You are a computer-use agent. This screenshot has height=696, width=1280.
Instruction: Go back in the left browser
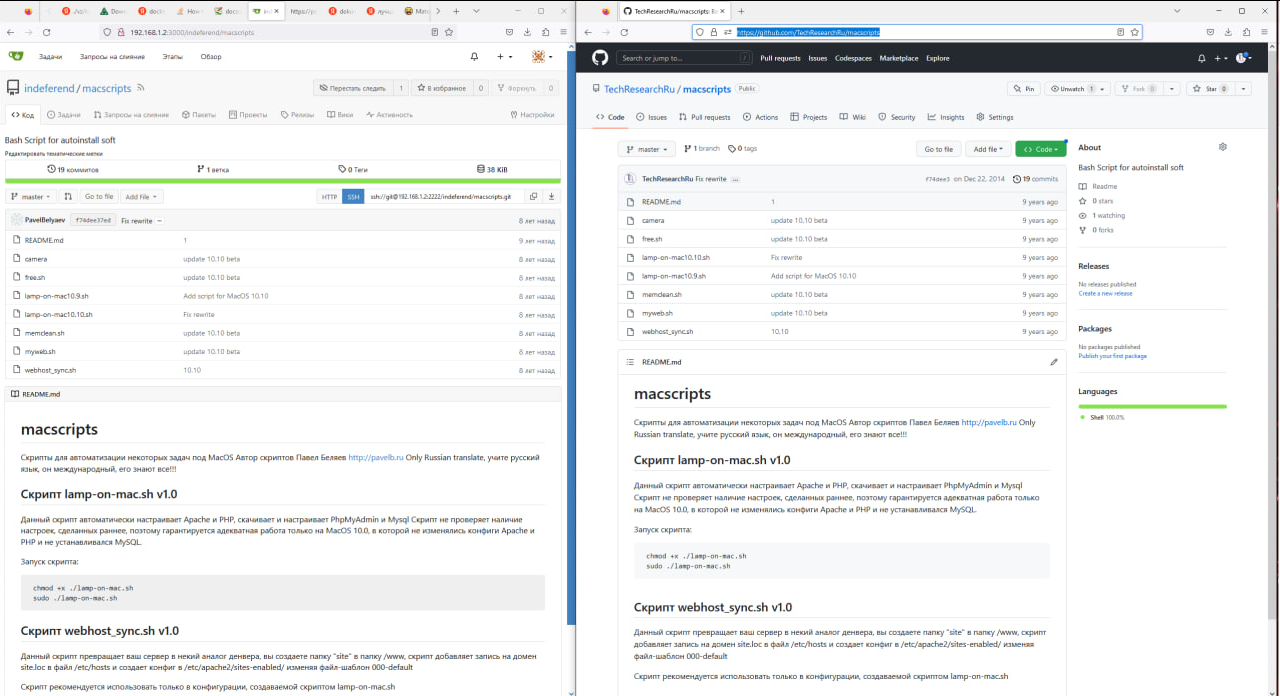(11, 32)
